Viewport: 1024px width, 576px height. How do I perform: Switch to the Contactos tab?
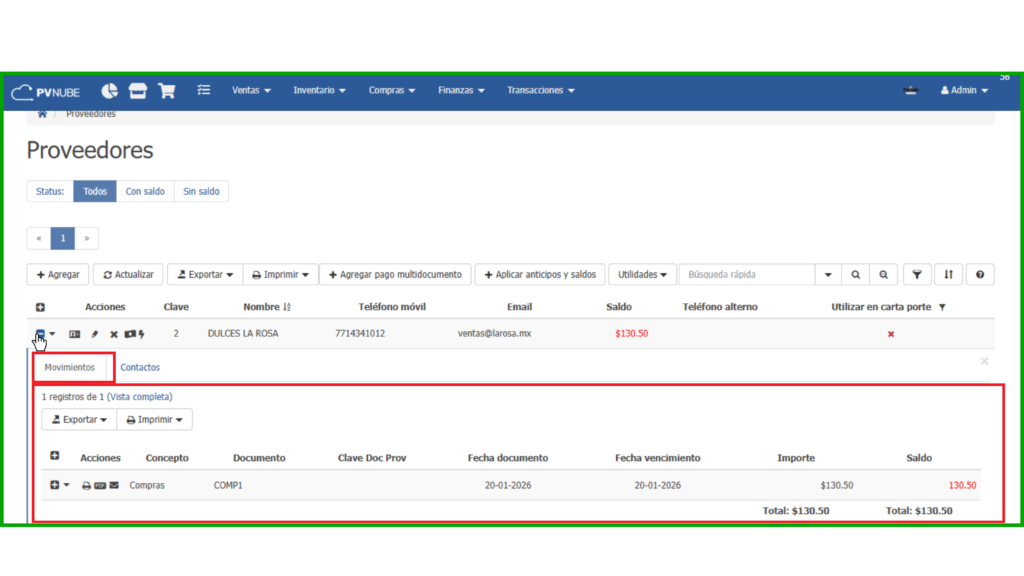click(140, 367)
